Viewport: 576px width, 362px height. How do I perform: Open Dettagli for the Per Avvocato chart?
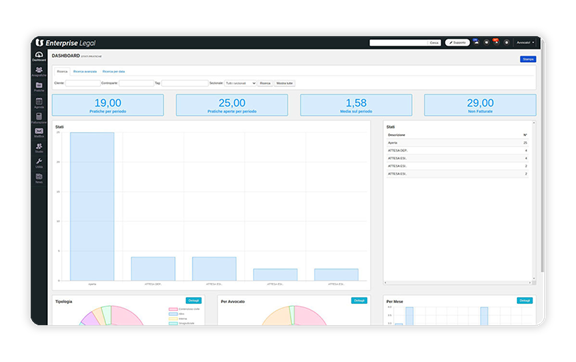(x=359, y=301)
